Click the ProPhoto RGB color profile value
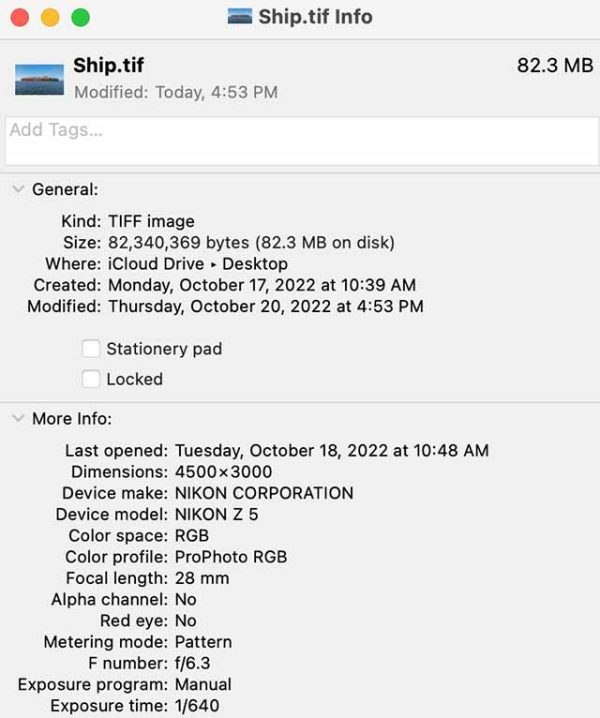Image resolution: width=600 pixels, height=718 pixels. [231, 557]
